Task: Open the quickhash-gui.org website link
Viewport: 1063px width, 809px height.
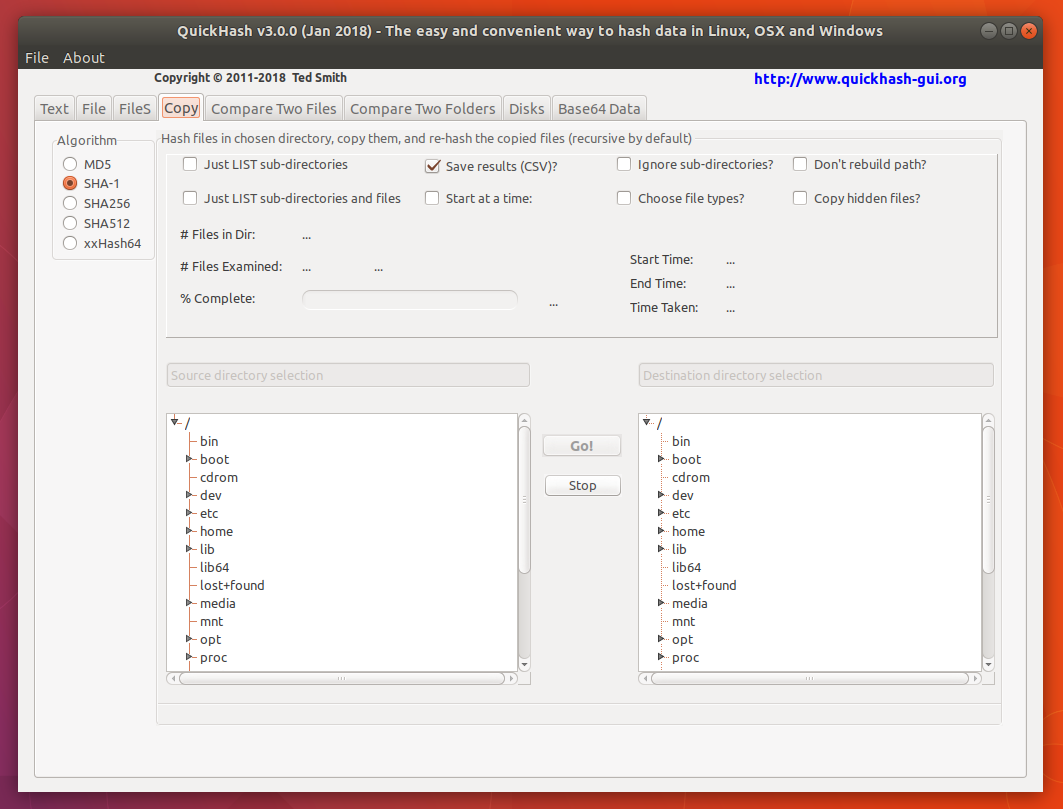Action: coord(859,79)
